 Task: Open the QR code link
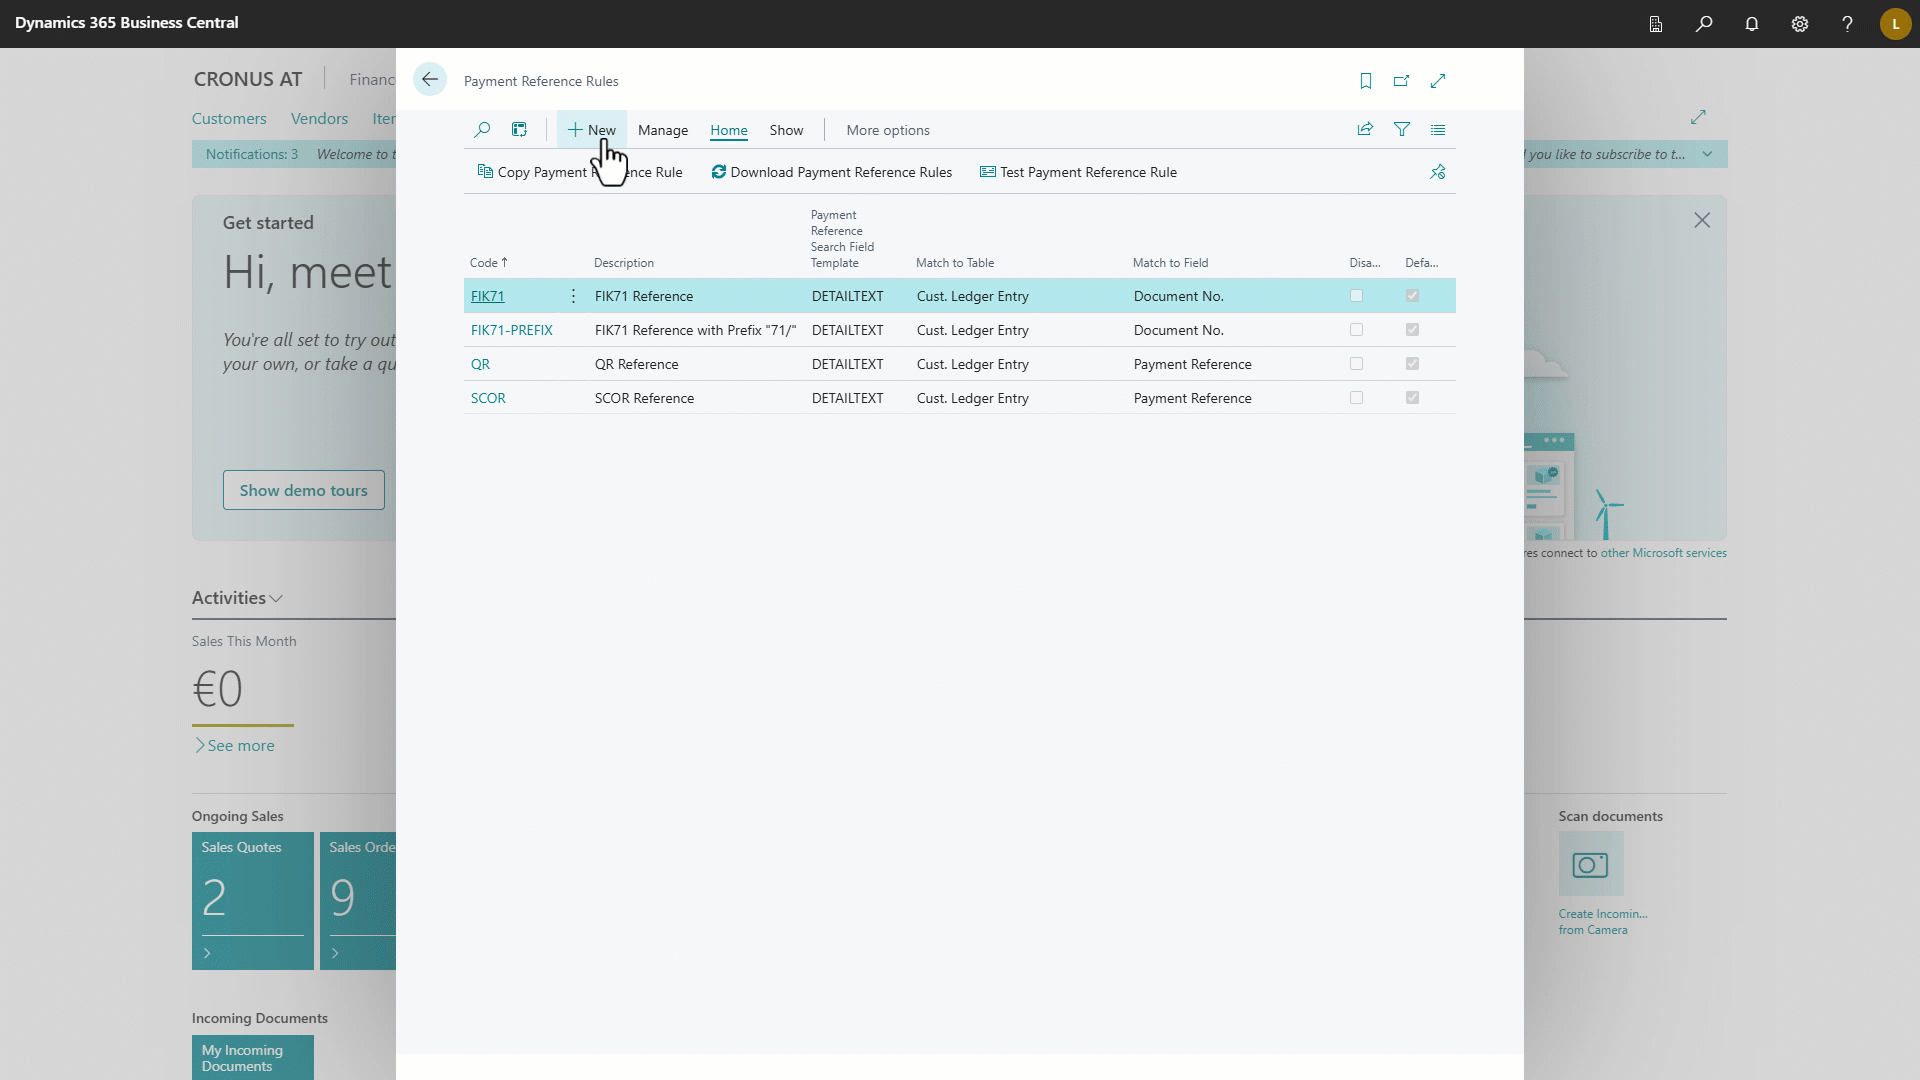coord(480,364)
